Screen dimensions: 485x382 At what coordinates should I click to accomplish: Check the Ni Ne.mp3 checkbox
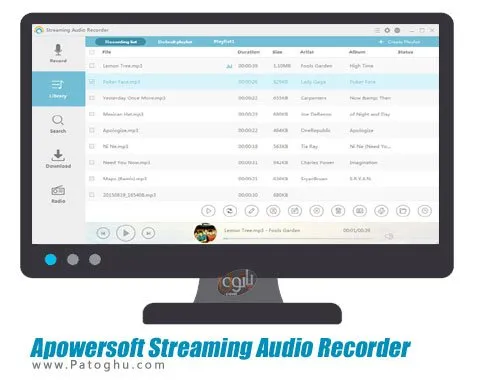(92, 146)
